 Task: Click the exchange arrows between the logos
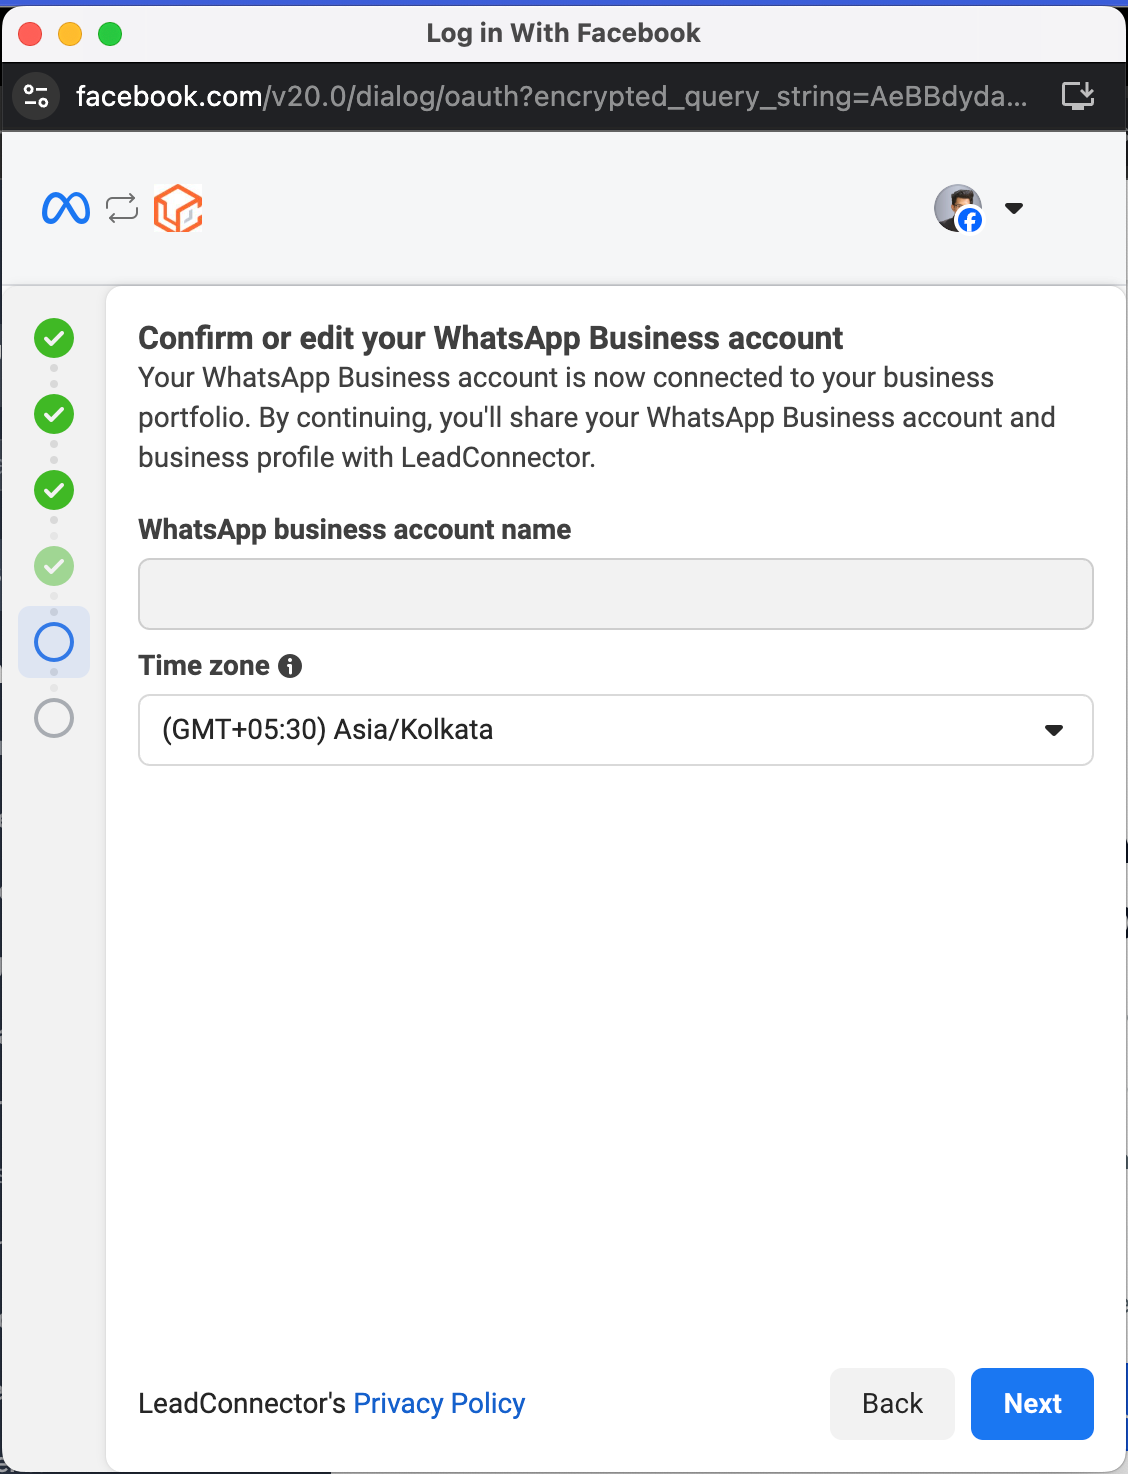coord(122,208)
